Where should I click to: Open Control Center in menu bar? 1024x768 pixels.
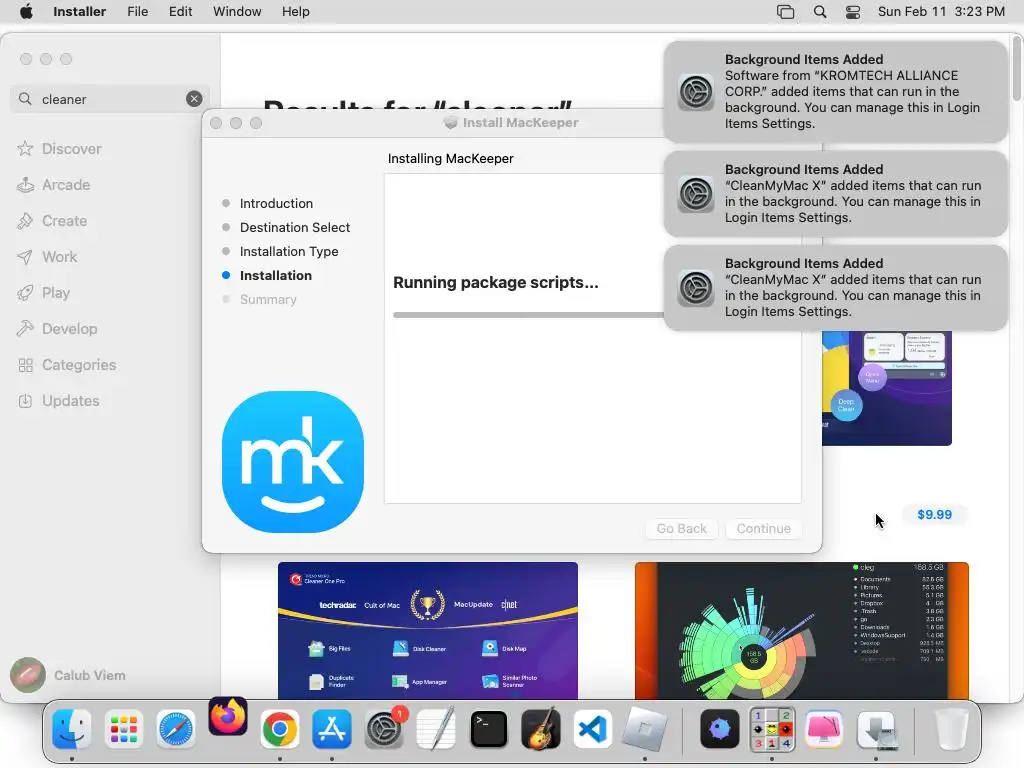853,12
